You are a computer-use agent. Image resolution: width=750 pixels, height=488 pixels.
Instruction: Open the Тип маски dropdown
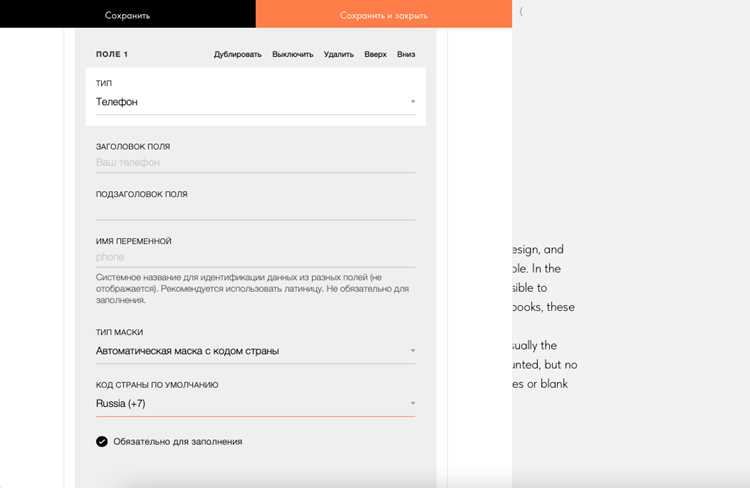pyautogui.click(x=255, y=351)
